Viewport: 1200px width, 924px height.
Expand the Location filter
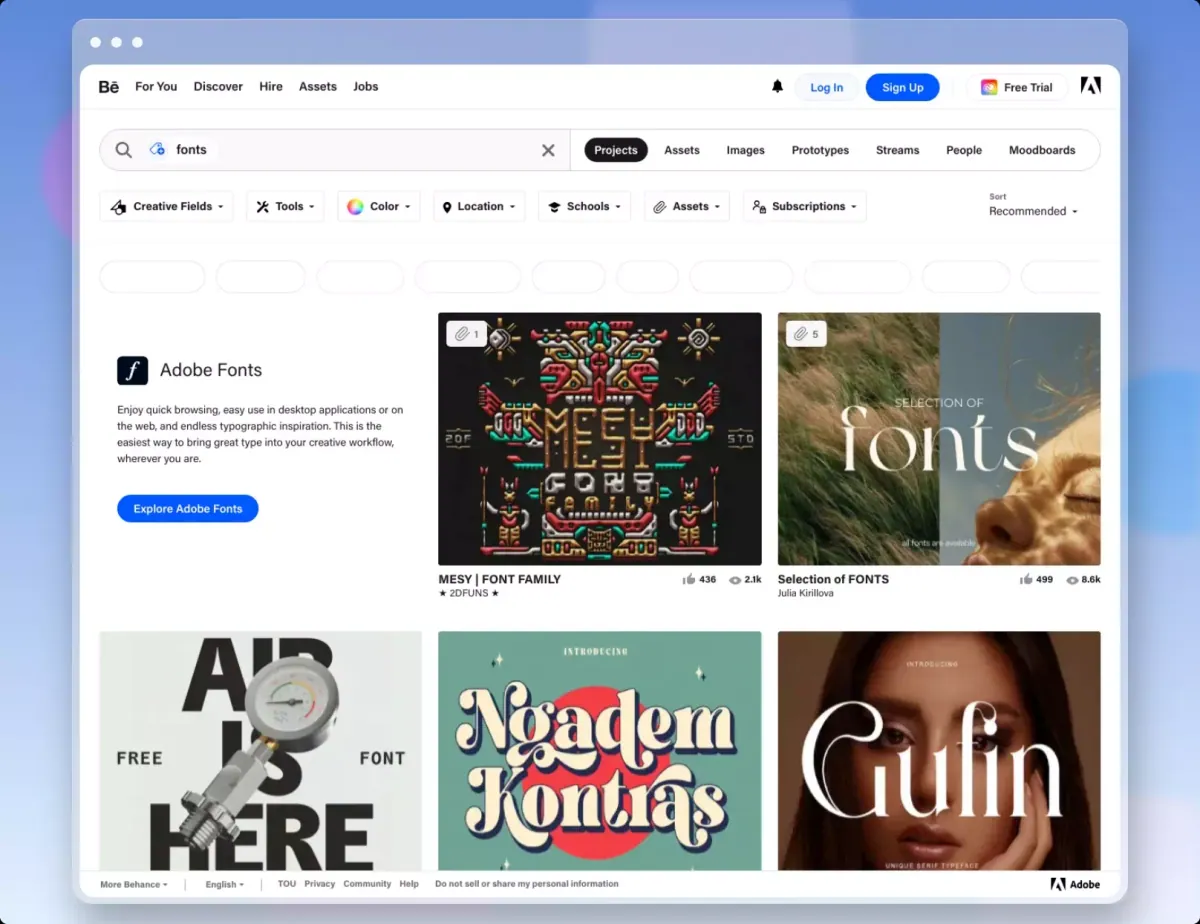tap(479, 206)
